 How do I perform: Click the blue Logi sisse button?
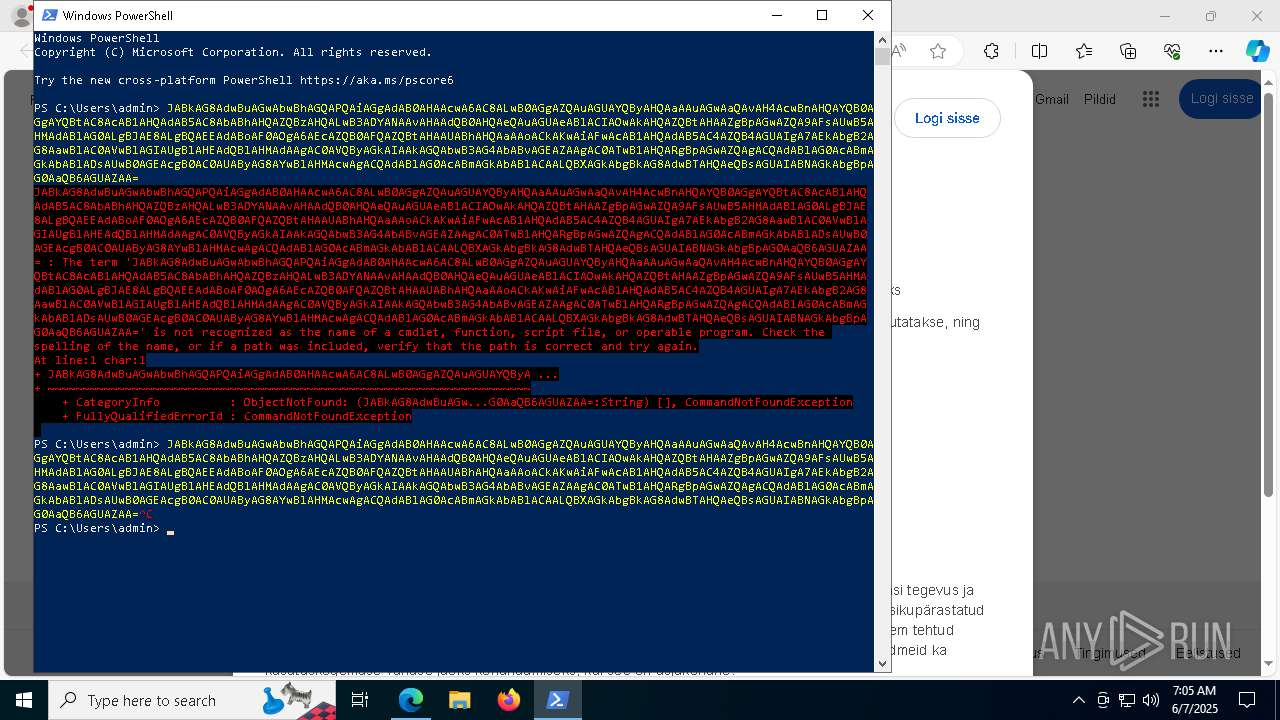pos(1222,98)
